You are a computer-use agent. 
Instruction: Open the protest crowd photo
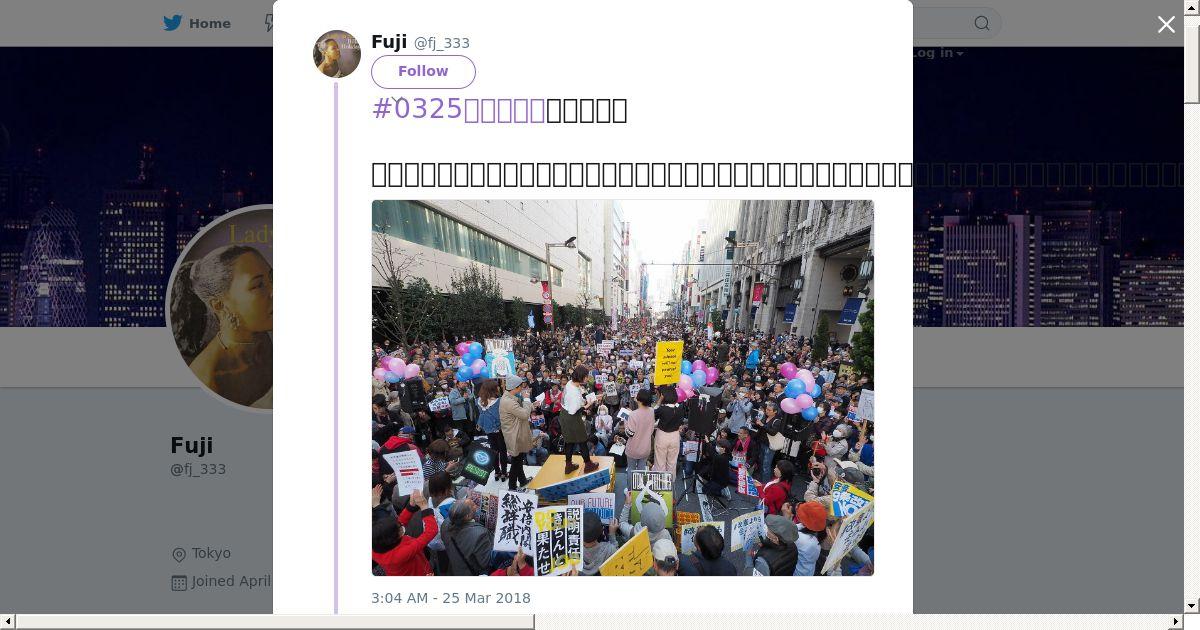click(x=623, y=388)
